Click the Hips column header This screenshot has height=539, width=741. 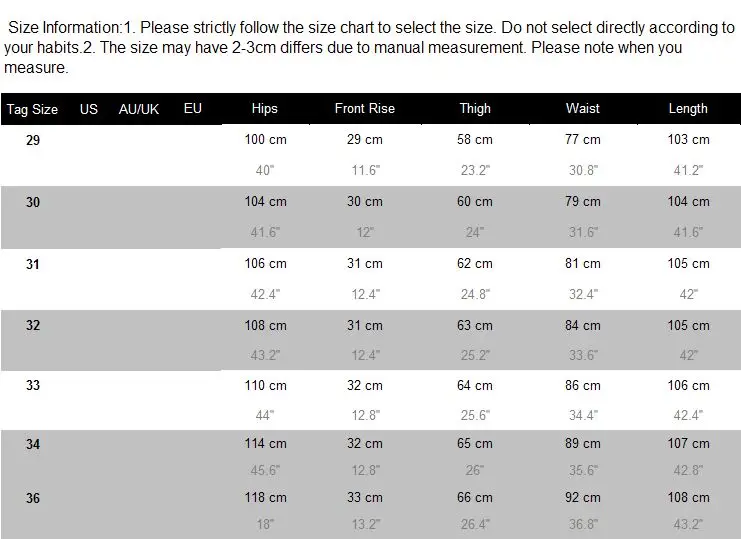click(x=265, y=109)
